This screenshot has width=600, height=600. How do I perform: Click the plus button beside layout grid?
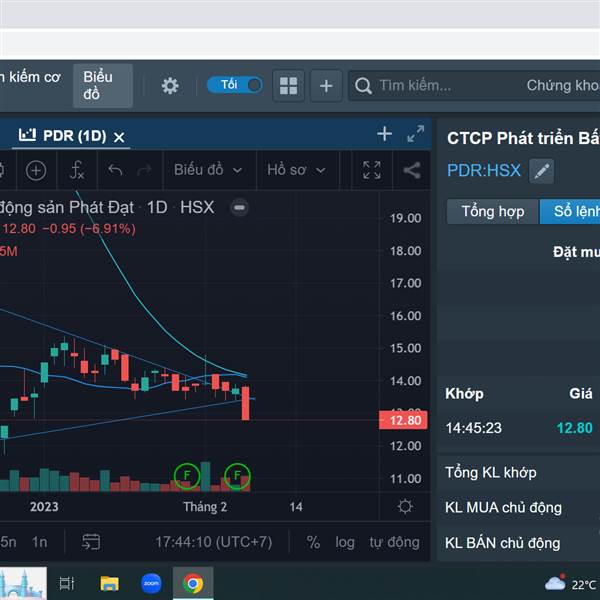(326, 86)
